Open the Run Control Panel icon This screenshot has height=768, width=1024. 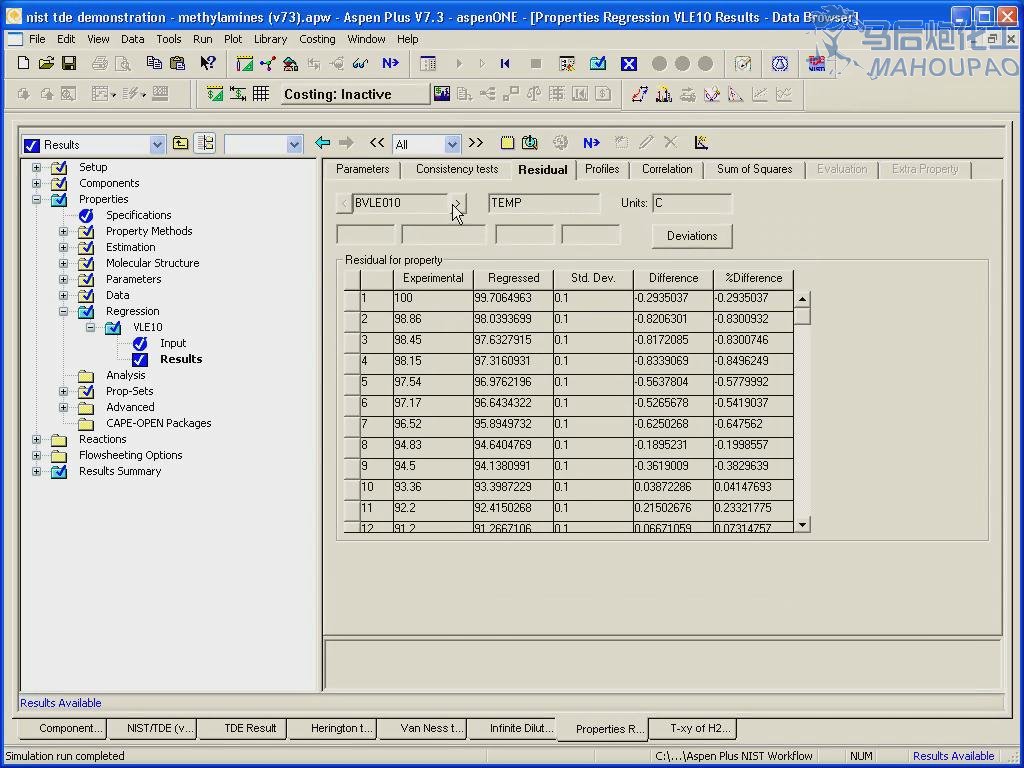pyautogui.click(x=428, y=63)
